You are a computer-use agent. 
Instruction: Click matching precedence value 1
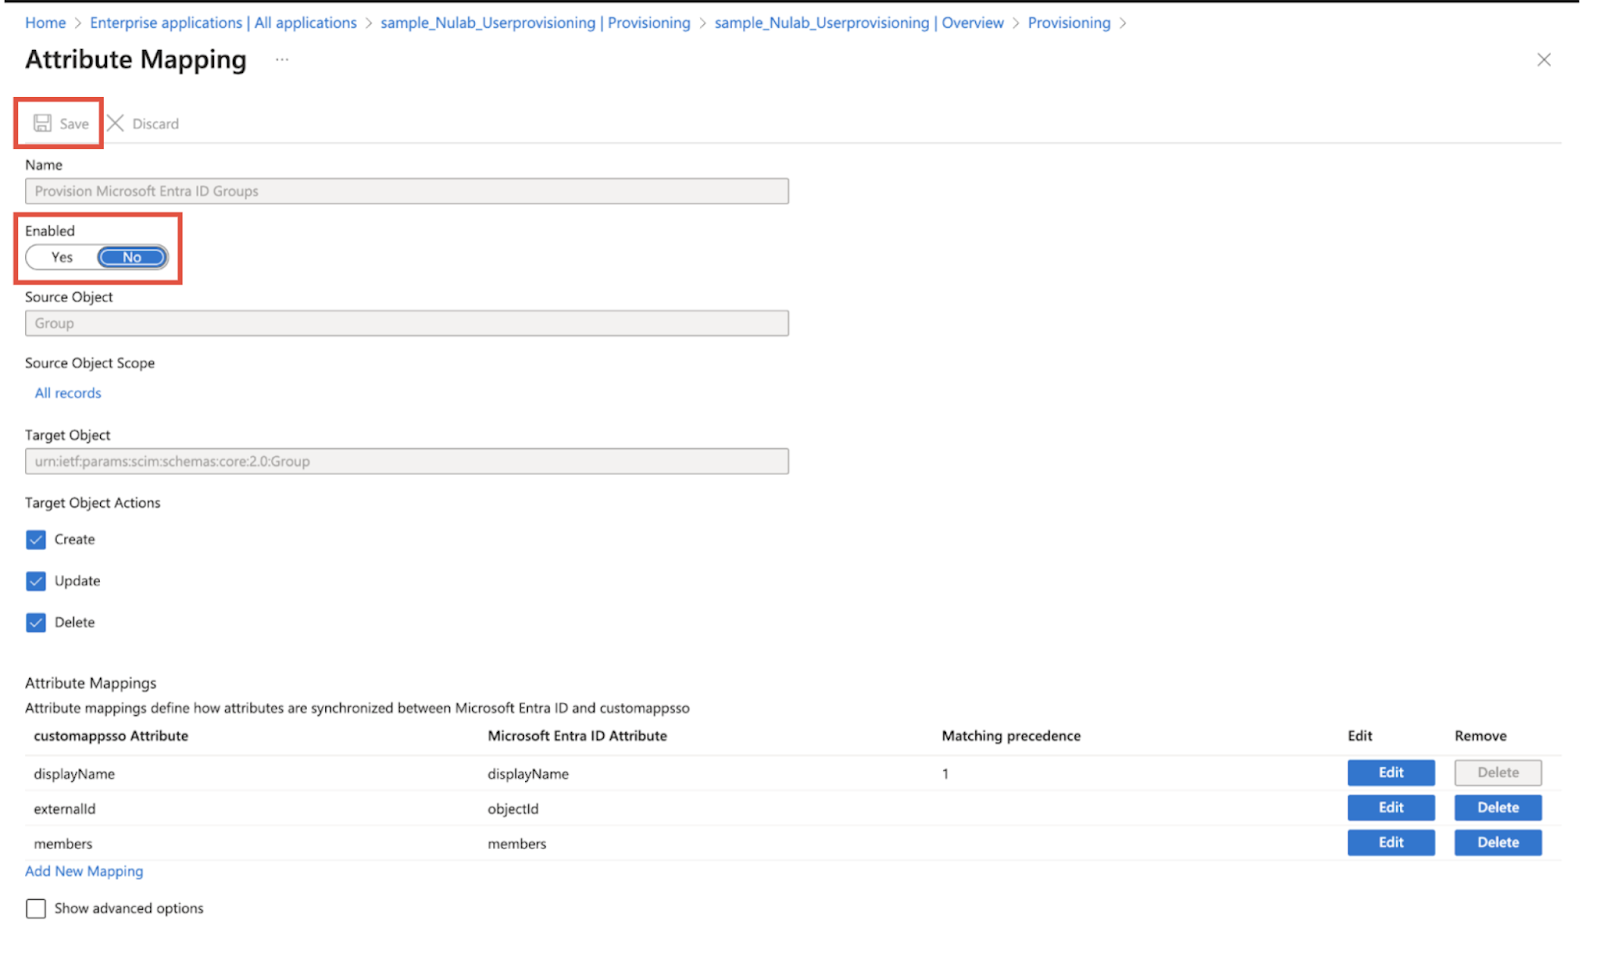tap(945, 774)
